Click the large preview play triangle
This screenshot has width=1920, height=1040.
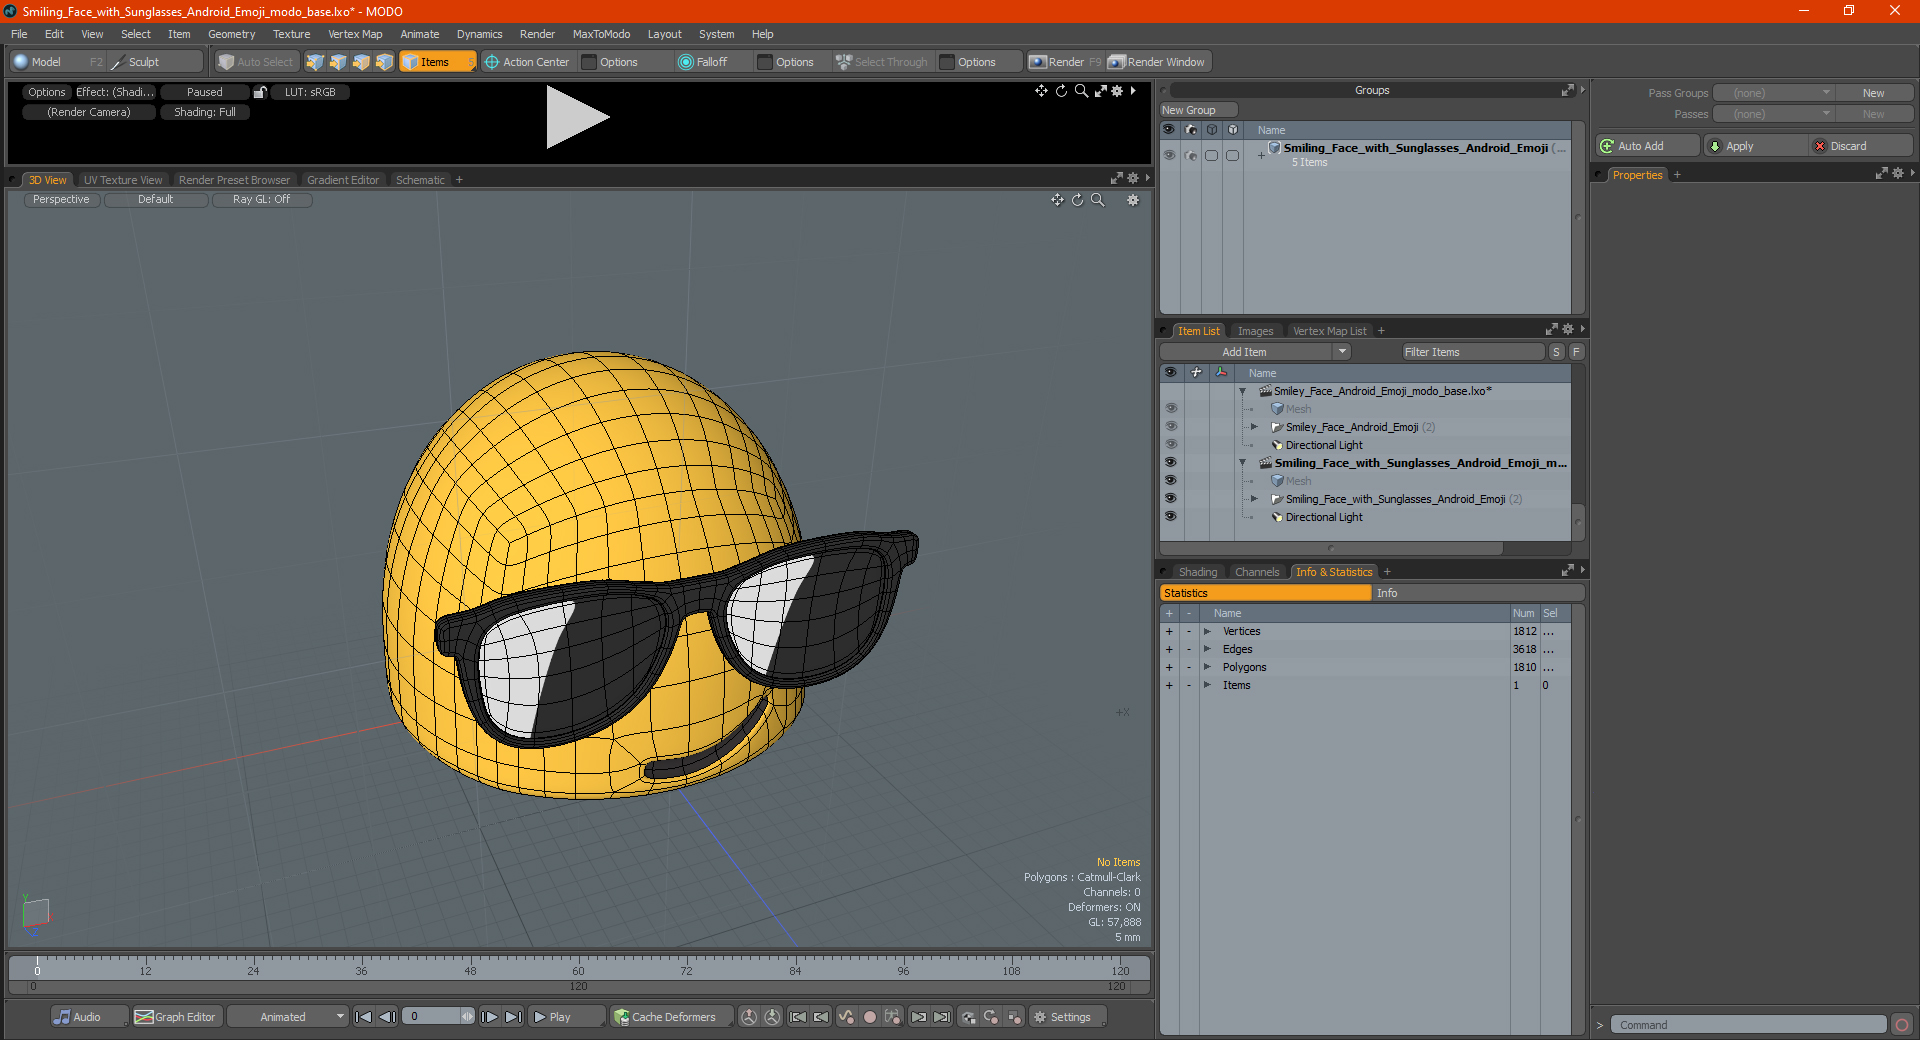pyautogui.click(x=577, y=117)
